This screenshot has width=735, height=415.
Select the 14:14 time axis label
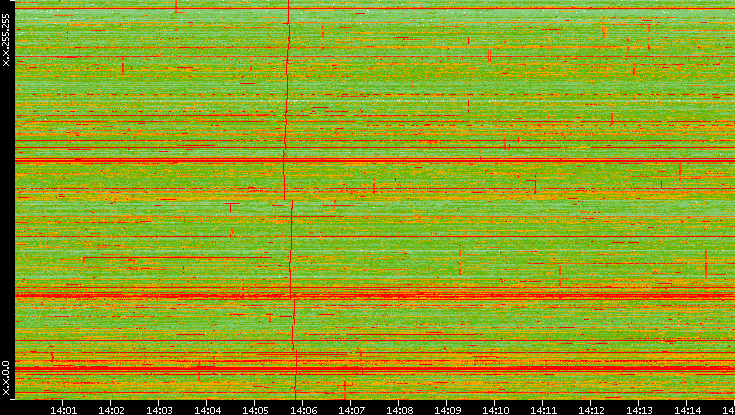(687, 410)
